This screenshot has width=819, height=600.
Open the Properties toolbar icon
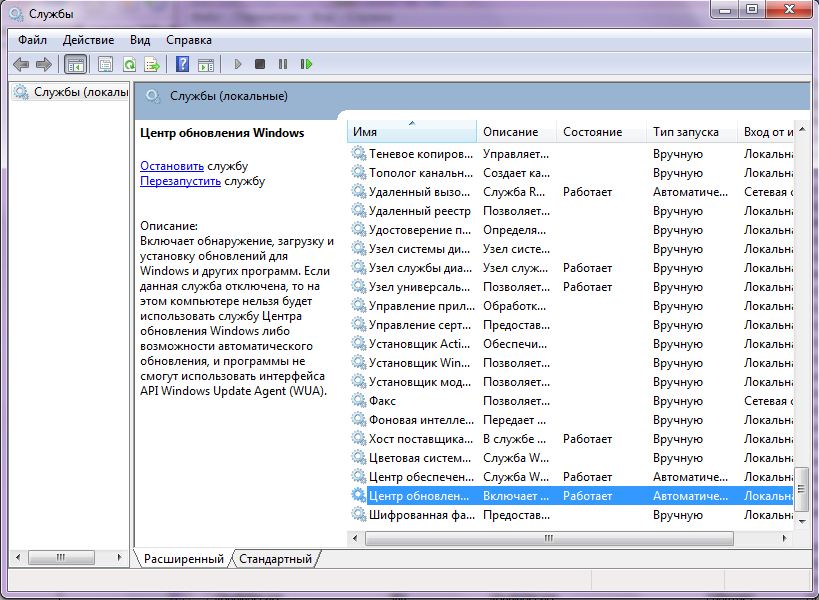coord(105,64)
